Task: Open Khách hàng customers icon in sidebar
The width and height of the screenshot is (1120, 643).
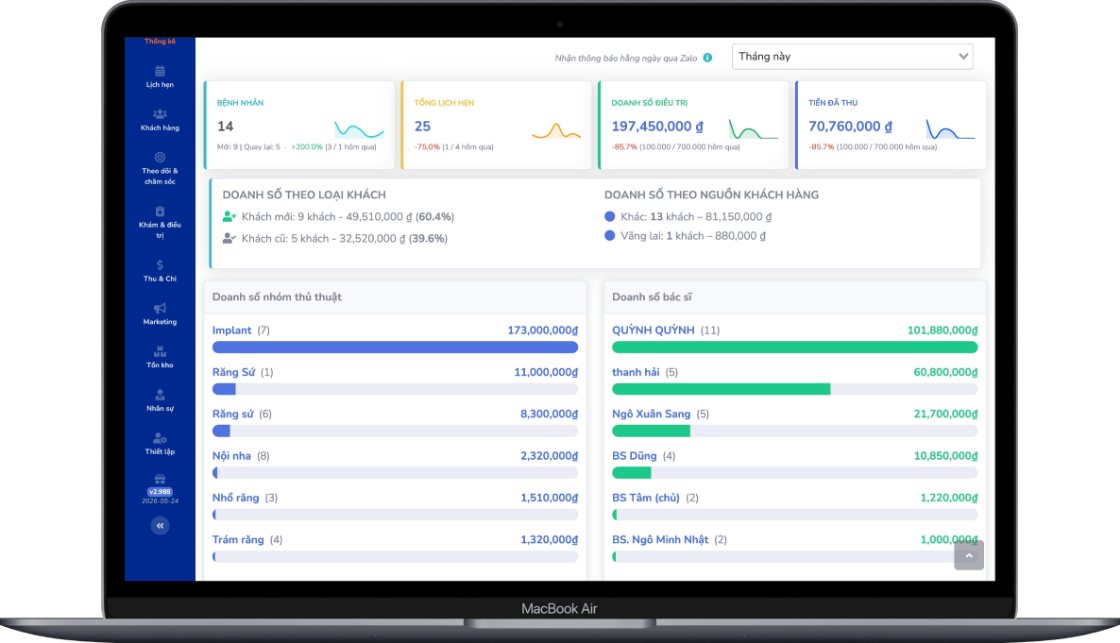Action: coord(160,114)
